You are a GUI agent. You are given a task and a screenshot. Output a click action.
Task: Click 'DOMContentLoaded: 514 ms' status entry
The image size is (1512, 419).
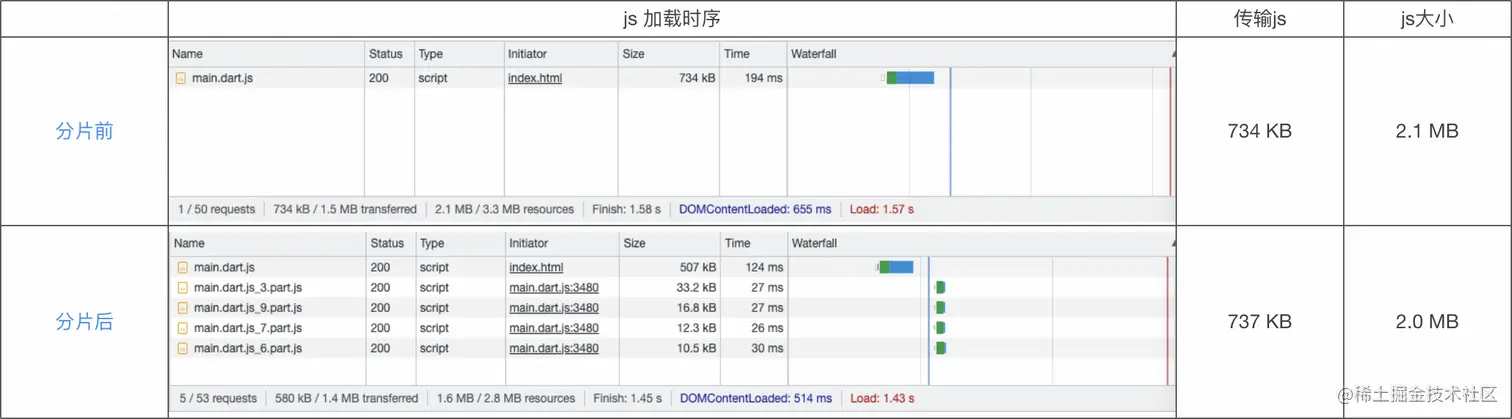click(757, 398)
